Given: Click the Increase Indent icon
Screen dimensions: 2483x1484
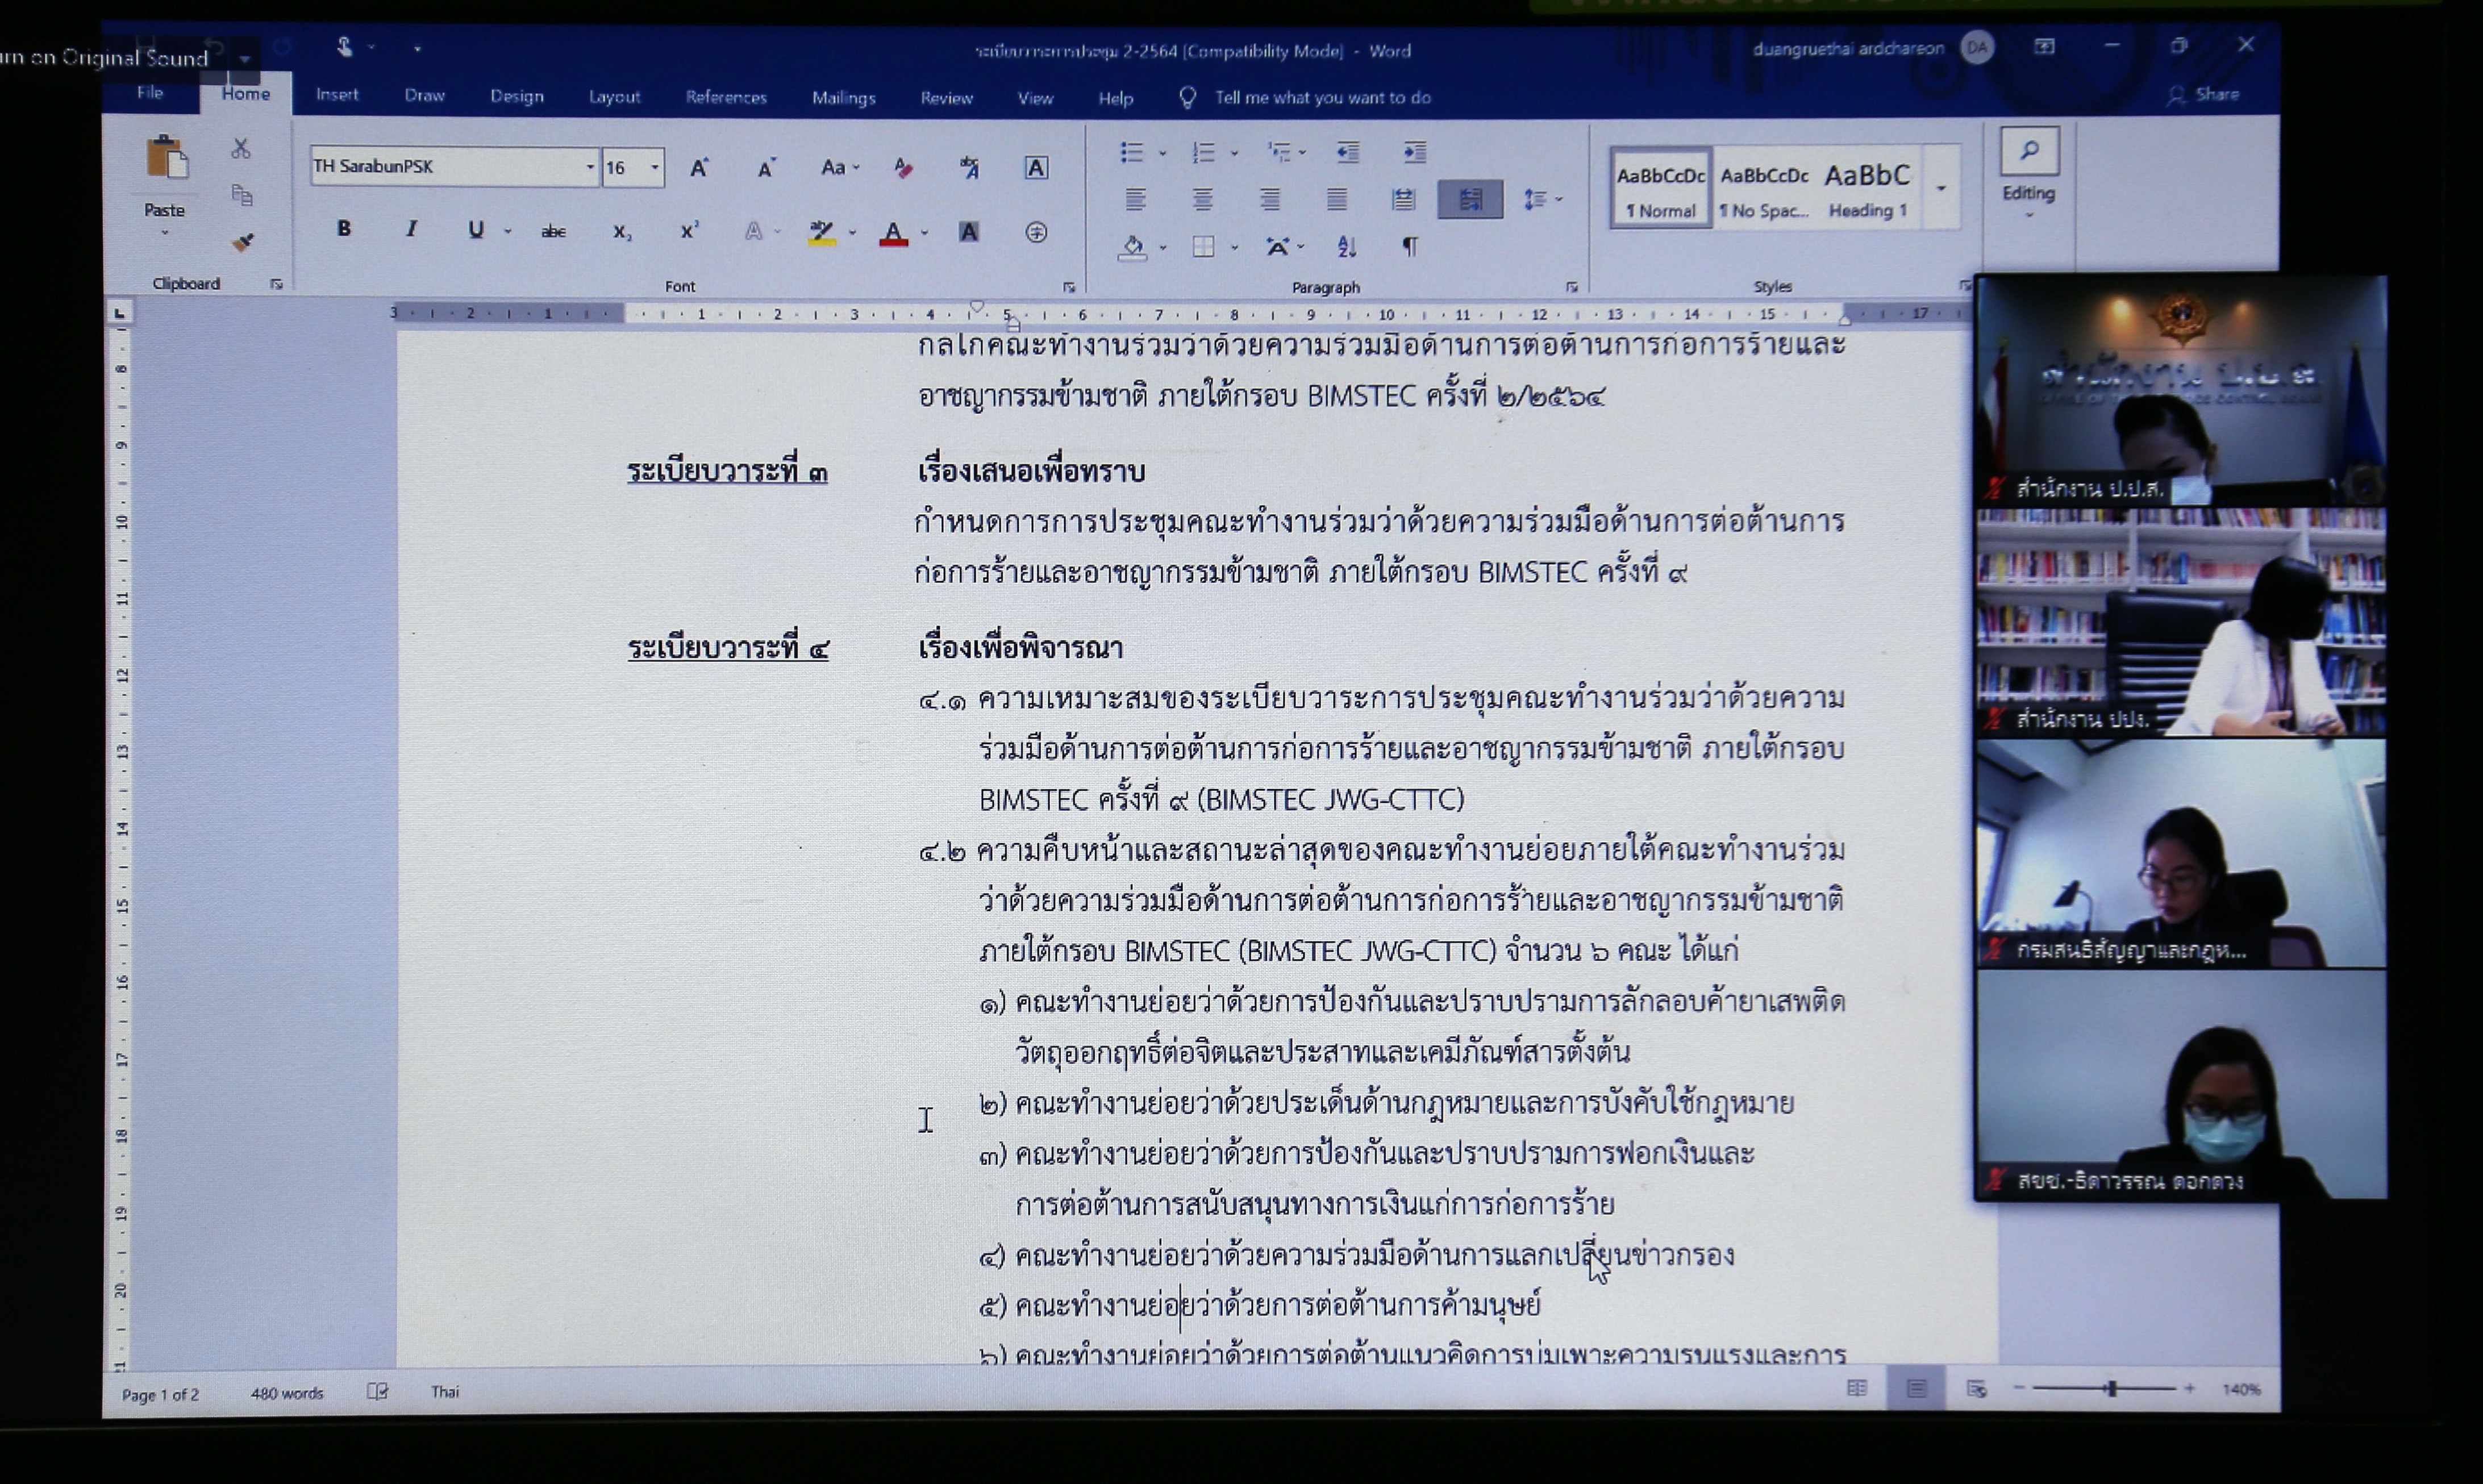Looking at the screenshot, I should (x=1414, y=152).
